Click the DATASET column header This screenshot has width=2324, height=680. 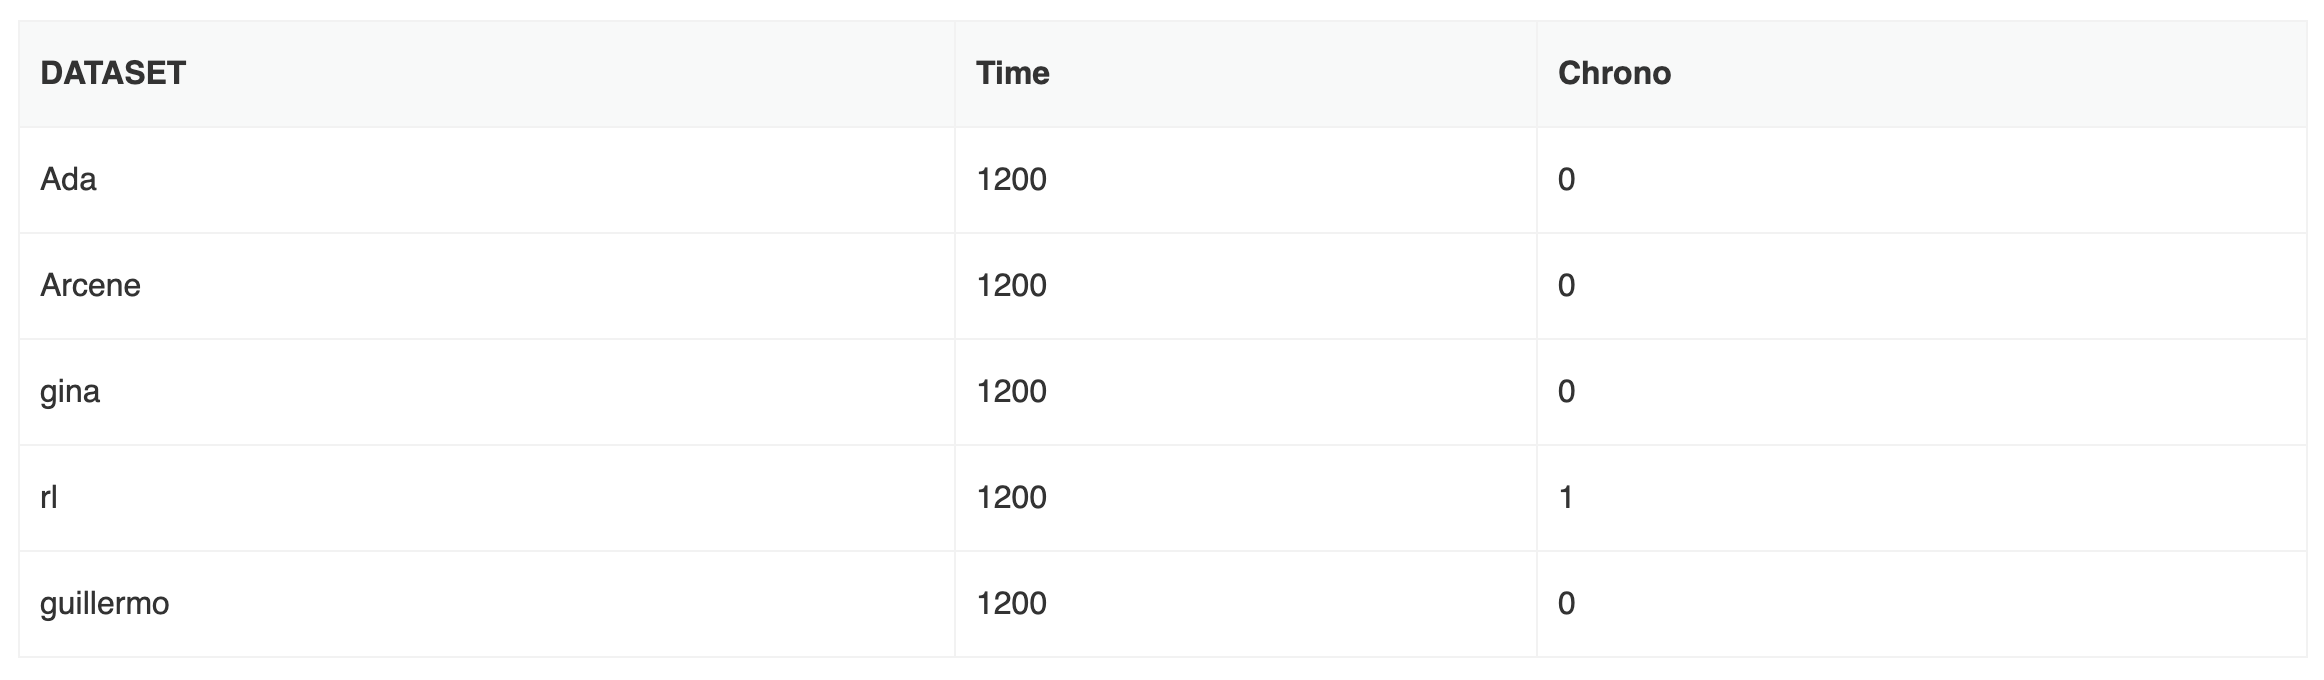click(x=113, y=73)
